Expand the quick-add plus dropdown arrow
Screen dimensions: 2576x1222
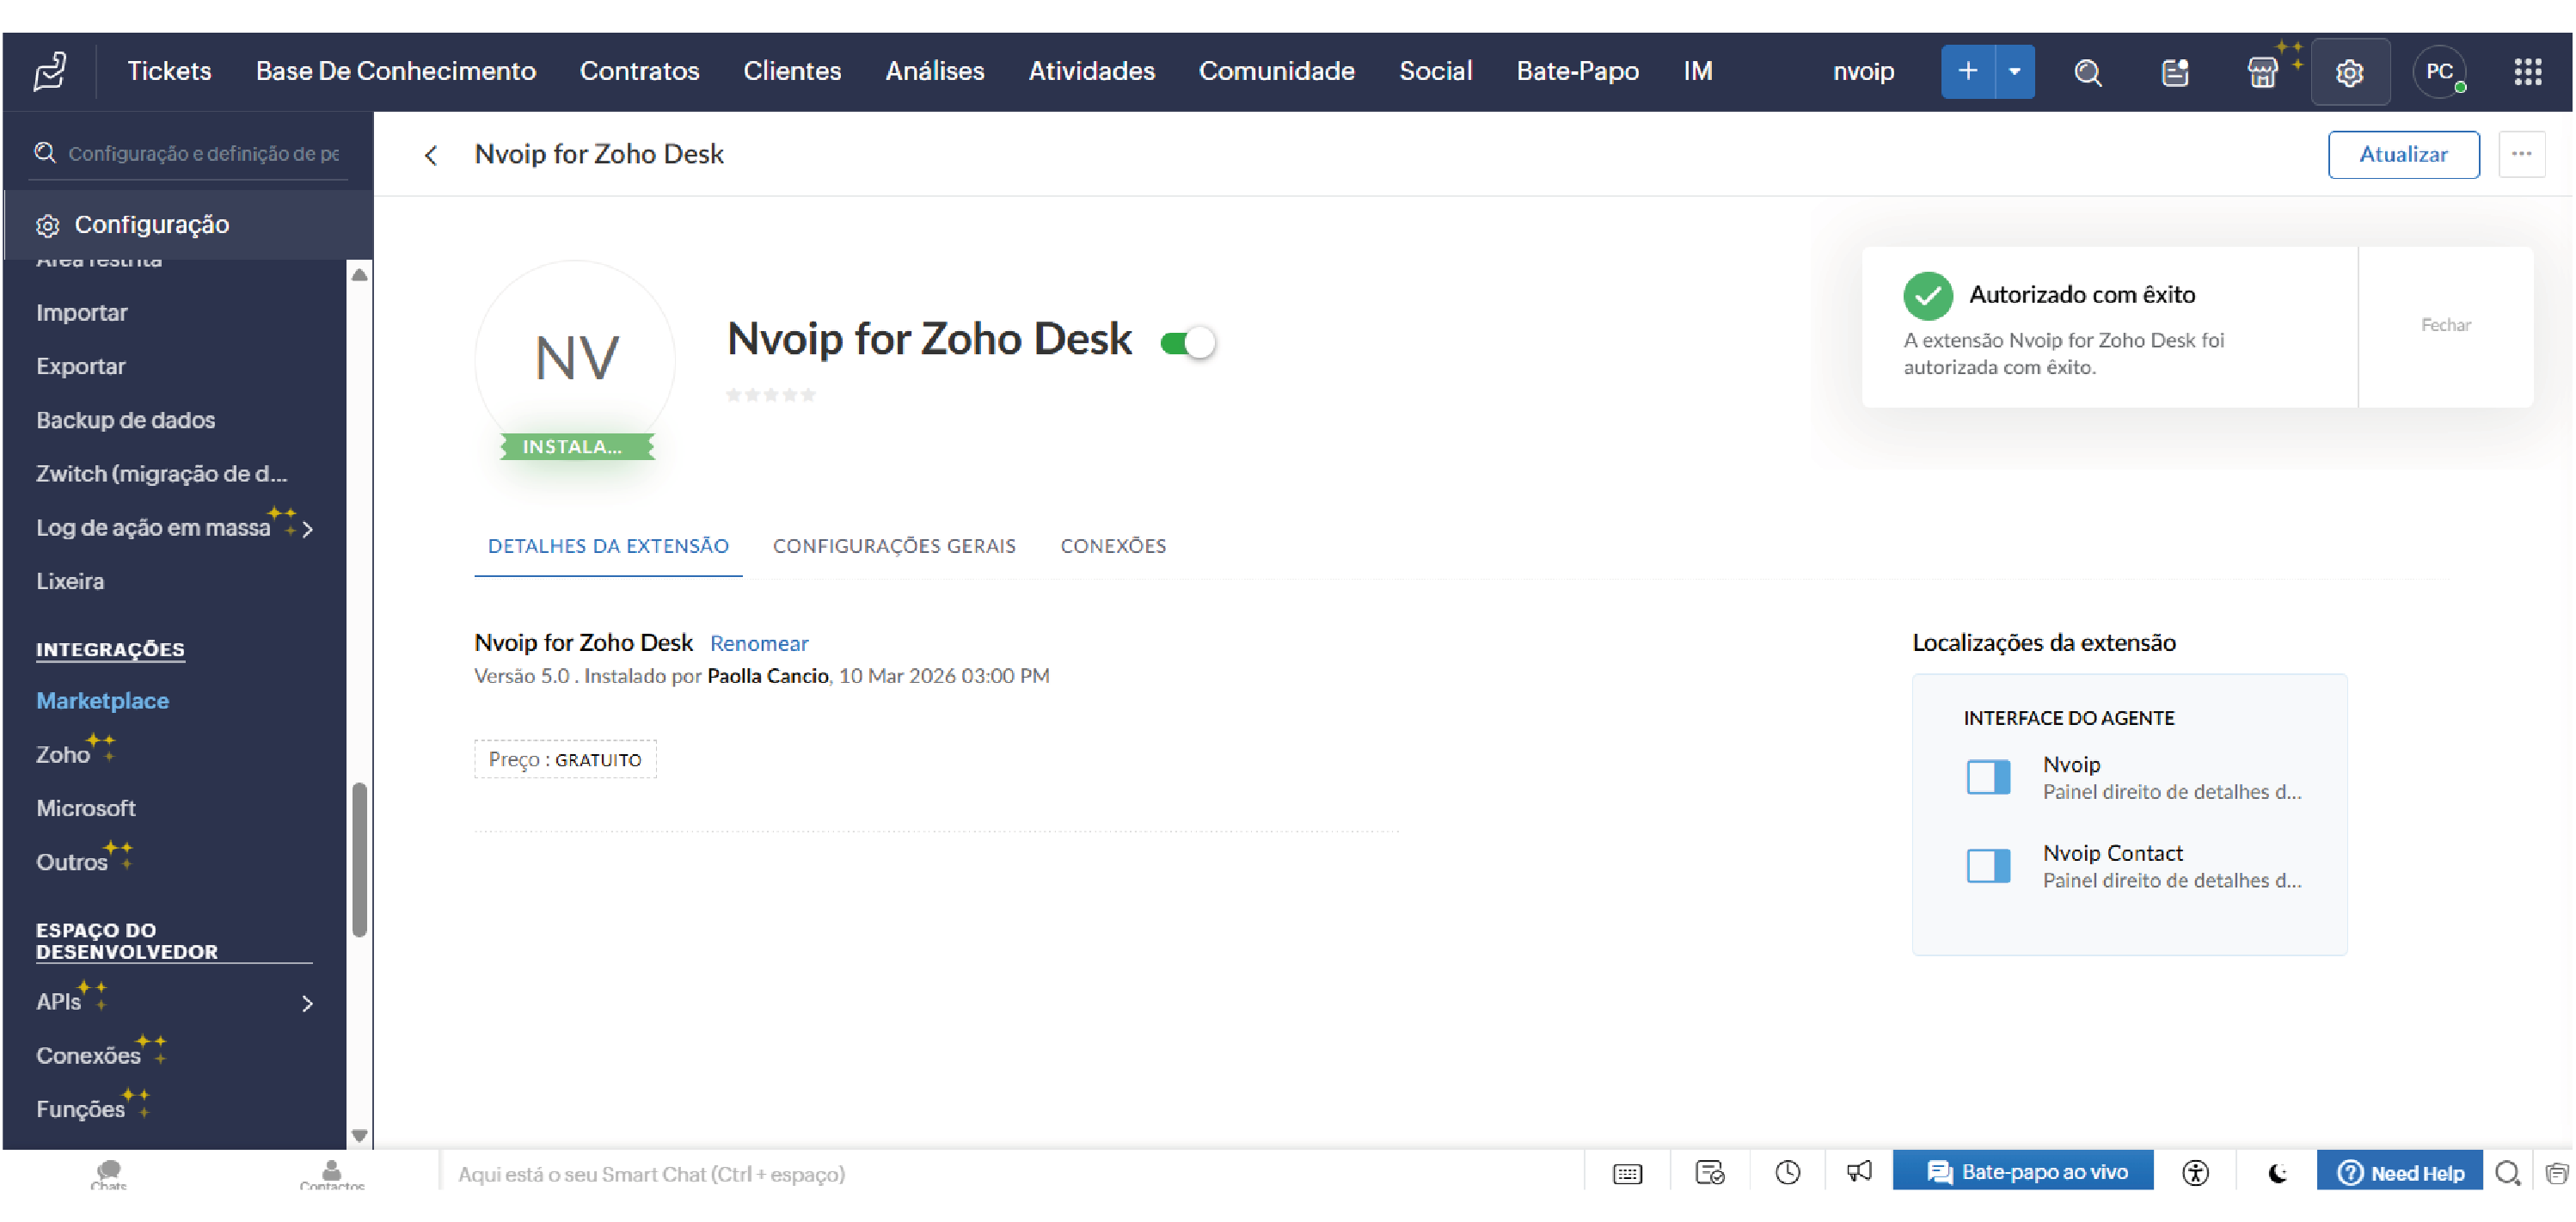coord(2014,72)
